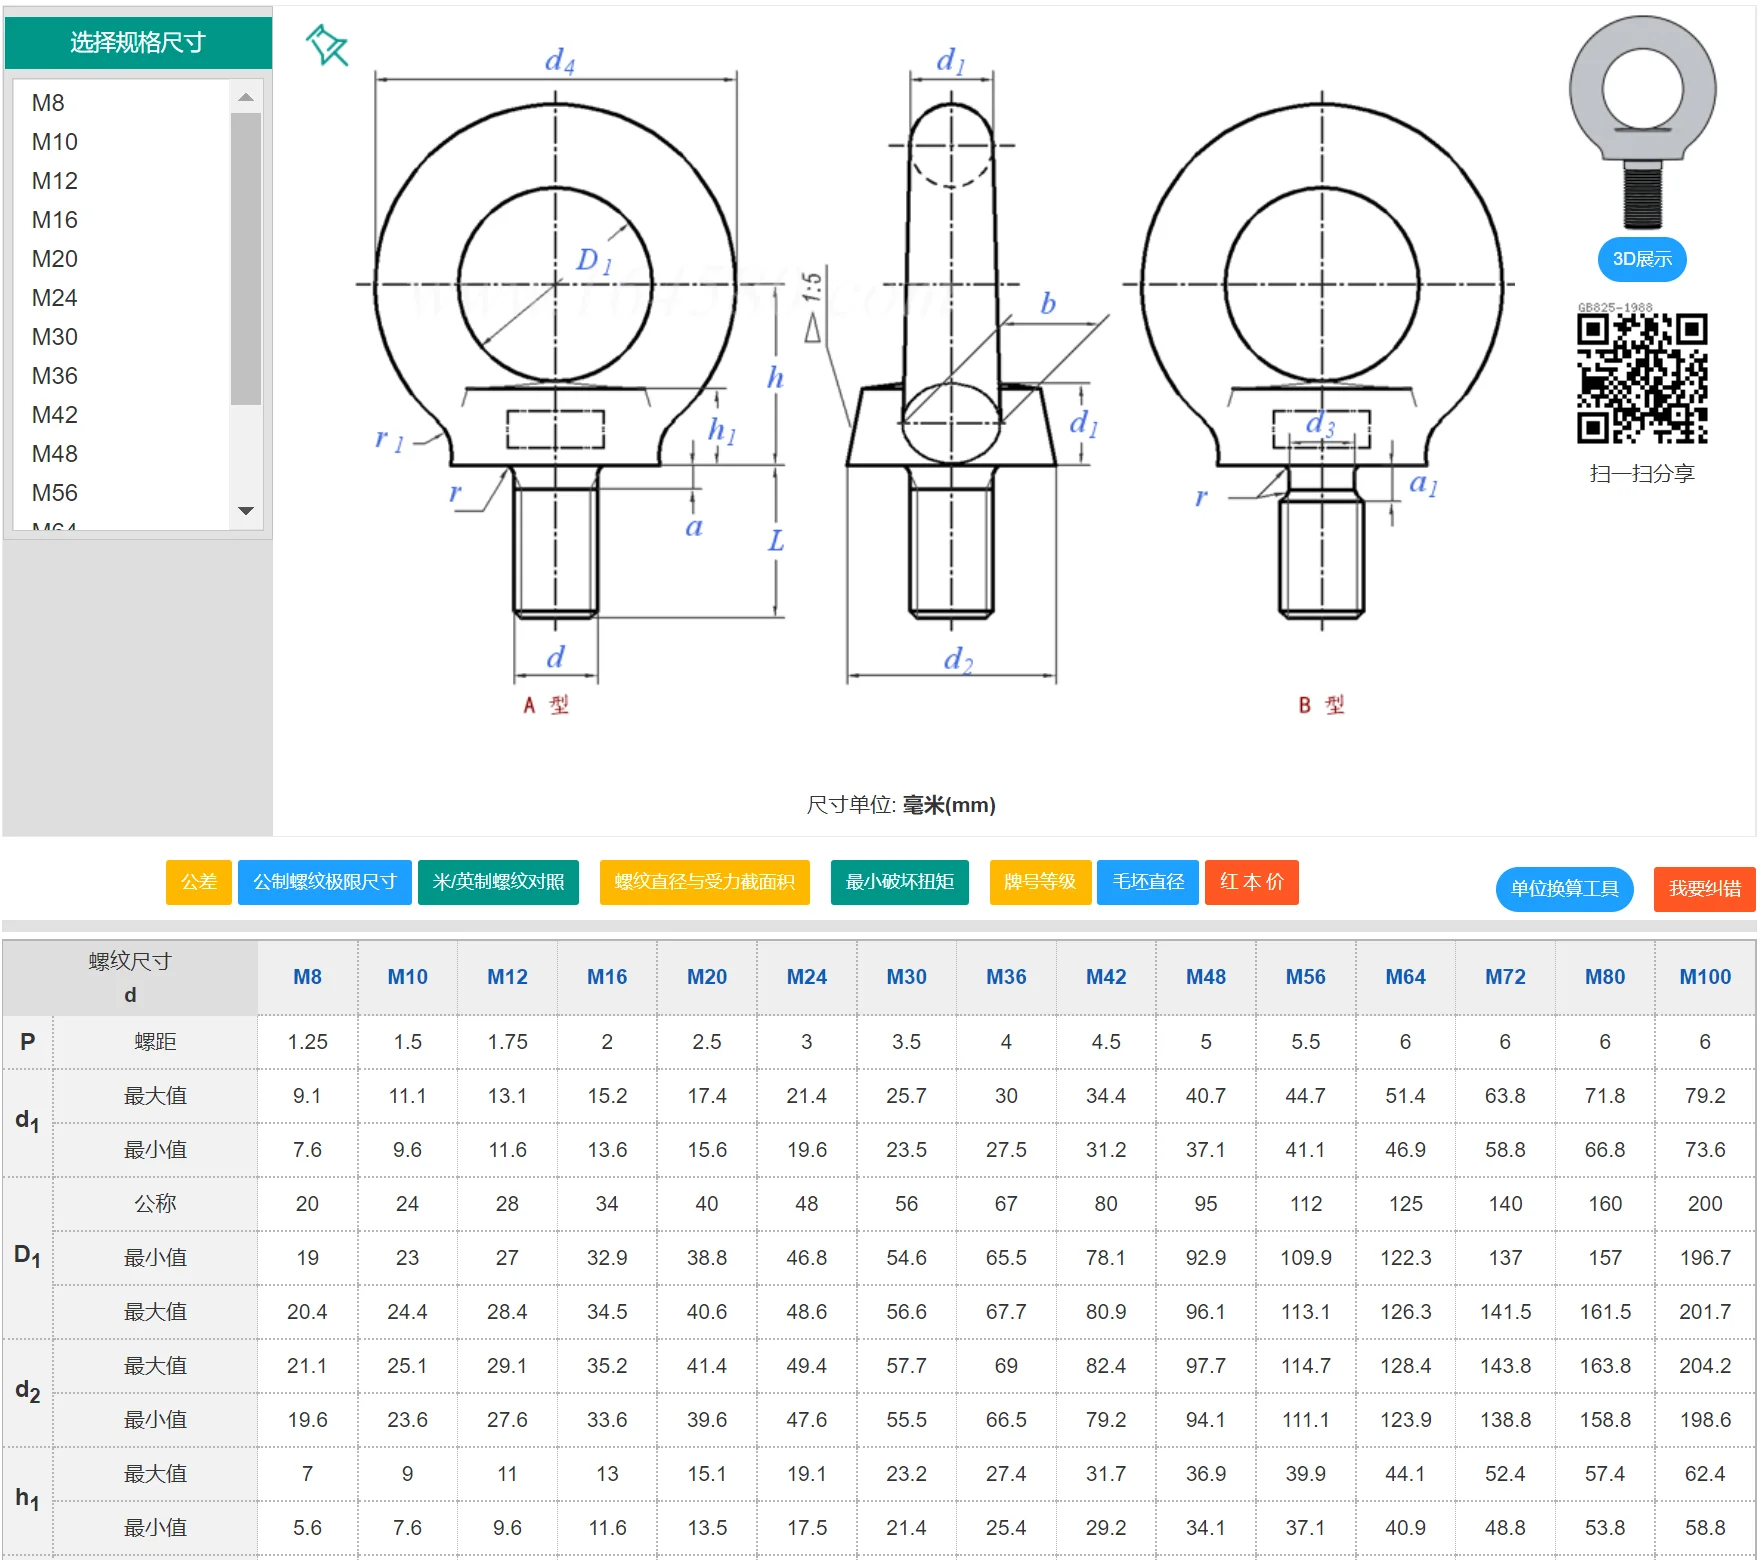Viewport: 1760px width, 1560px height.
Task: Select M56 in the size list
Action: [55, 492]
